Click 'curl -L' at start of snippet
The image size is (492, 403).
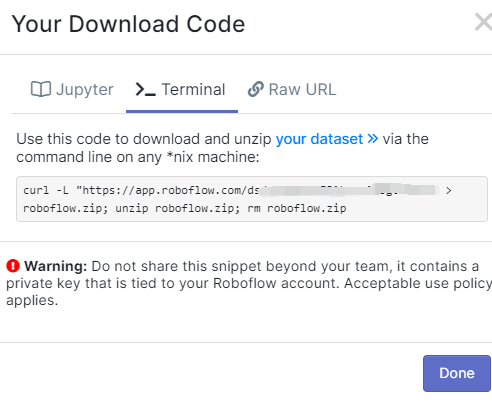click(46, 190)
